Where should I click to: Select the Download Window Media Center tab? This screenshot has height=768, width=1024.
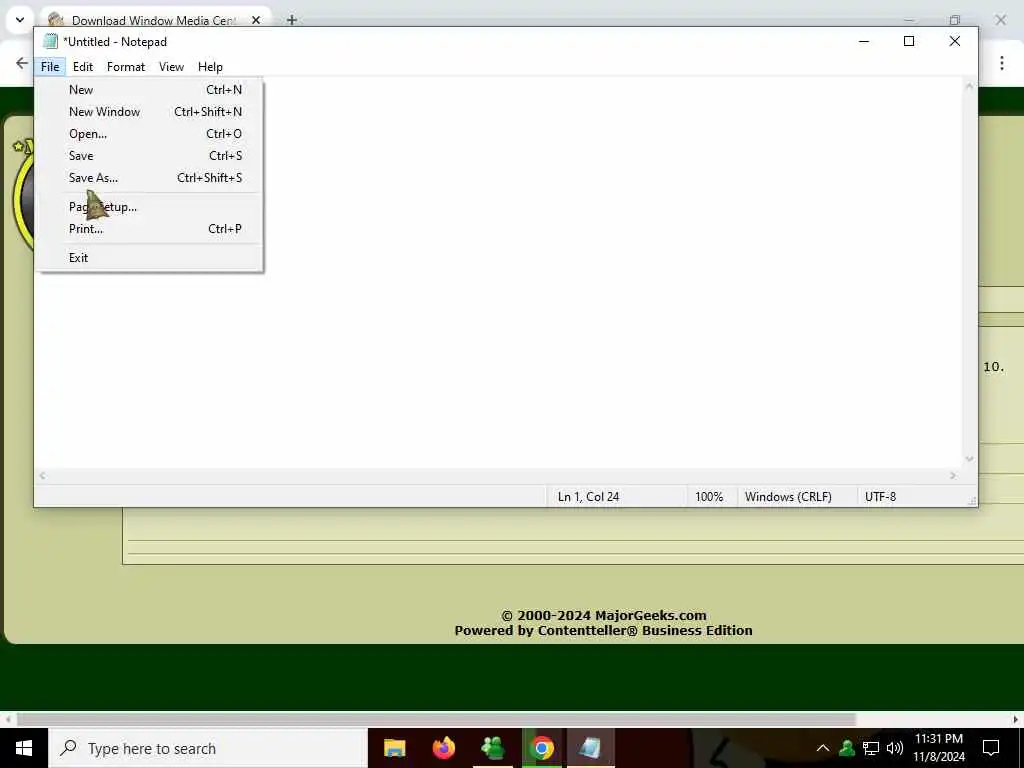(x=153, y=20)
